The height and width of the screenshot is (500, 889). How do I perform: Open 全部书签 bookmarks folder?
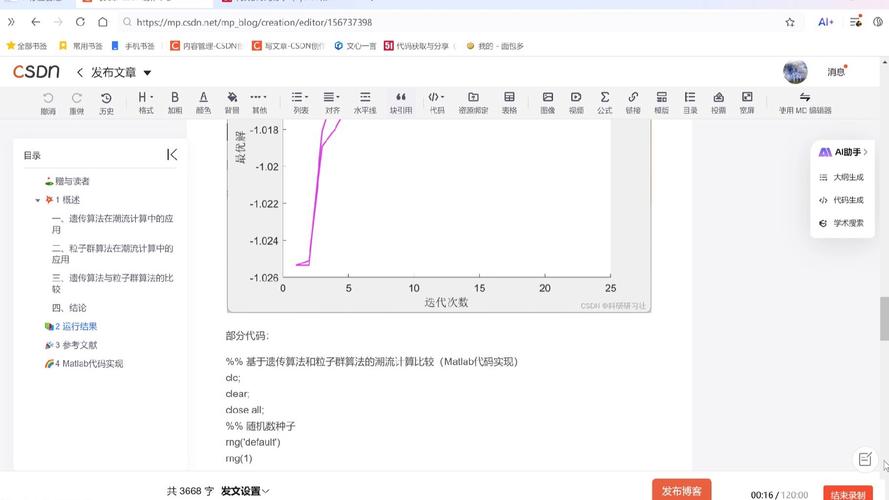[27, 46]
